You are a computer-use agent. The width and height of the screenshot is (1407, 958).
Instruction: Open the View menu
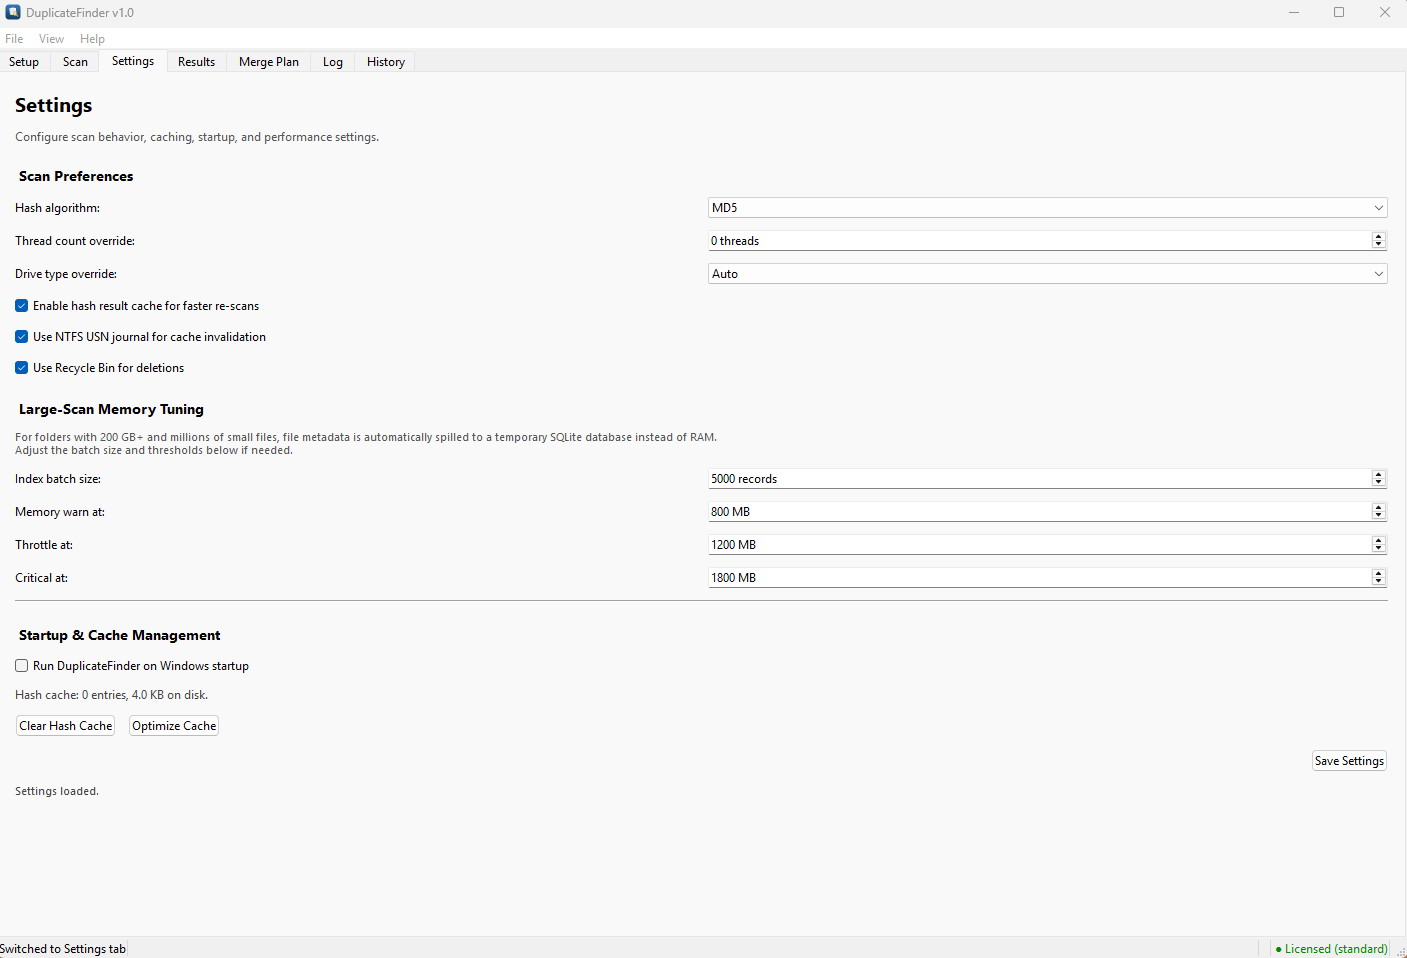pos(51,39)
